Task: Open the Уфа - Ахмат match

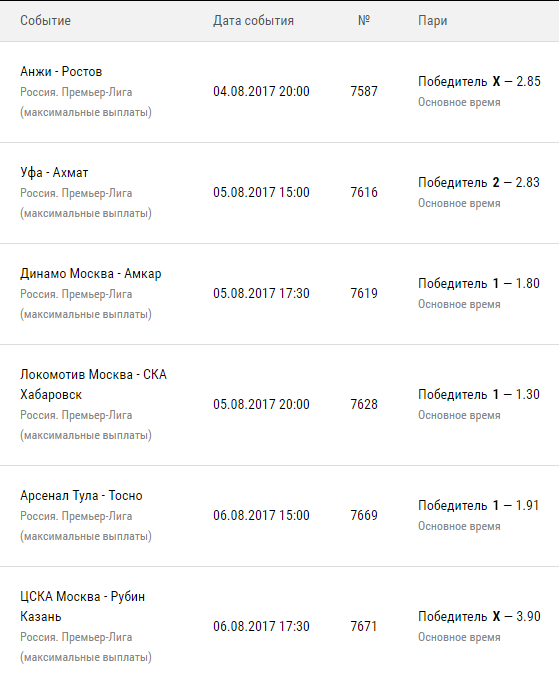Action: (54, 172)
